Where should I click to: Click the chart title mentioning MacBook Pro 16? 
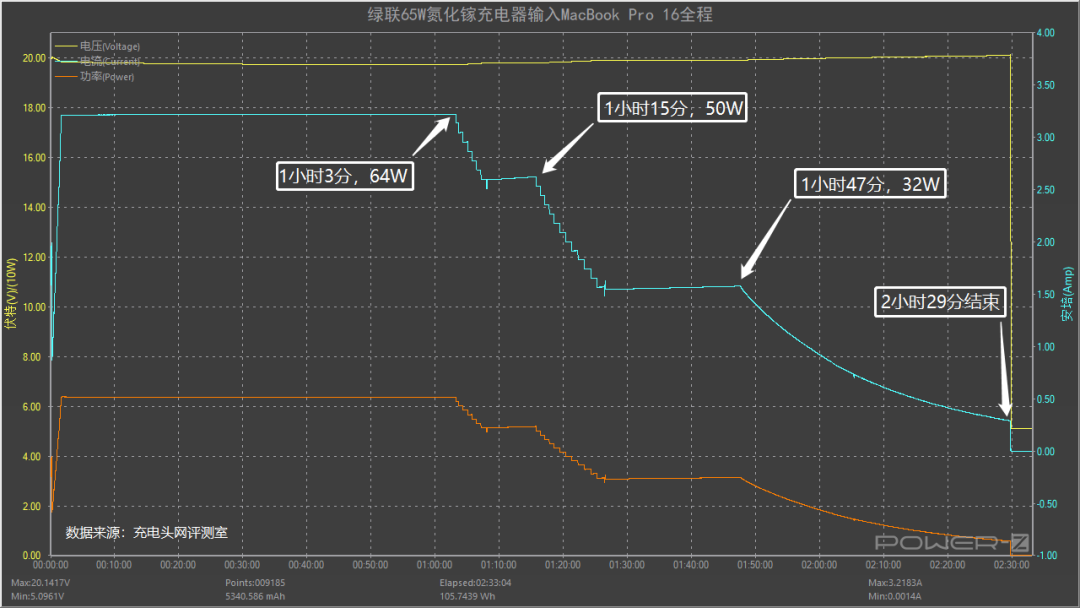(540, 14)
